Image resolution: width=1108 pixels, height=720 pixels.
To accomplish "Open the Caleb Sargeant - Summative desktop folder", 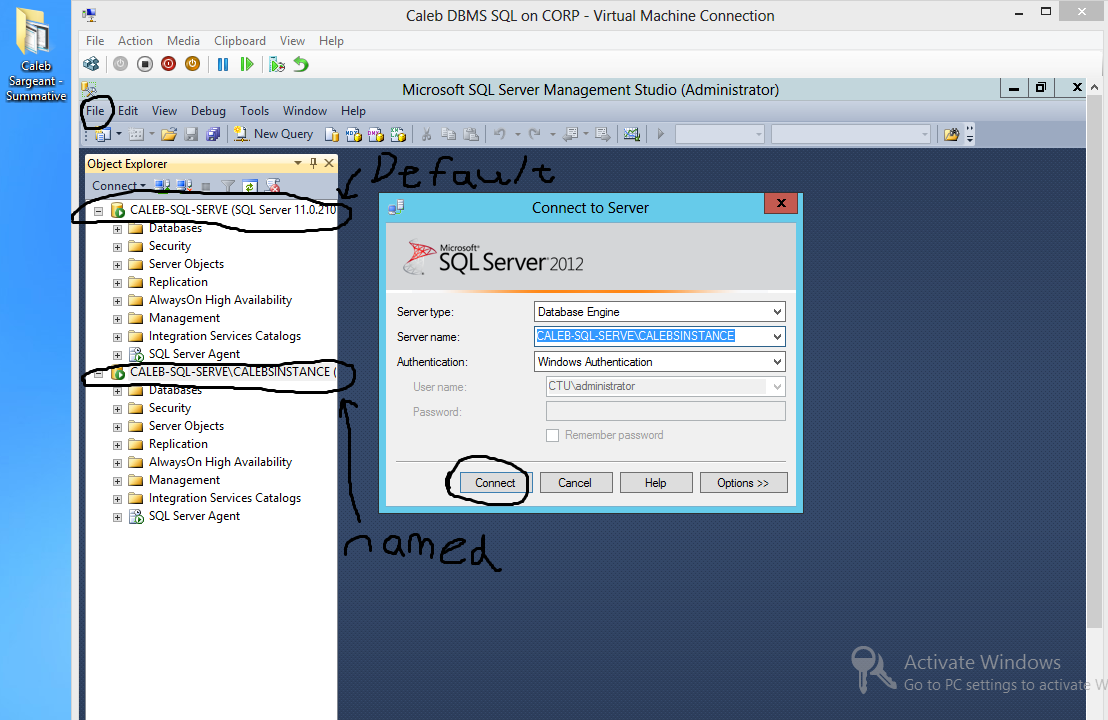I will tap(35, 54).
